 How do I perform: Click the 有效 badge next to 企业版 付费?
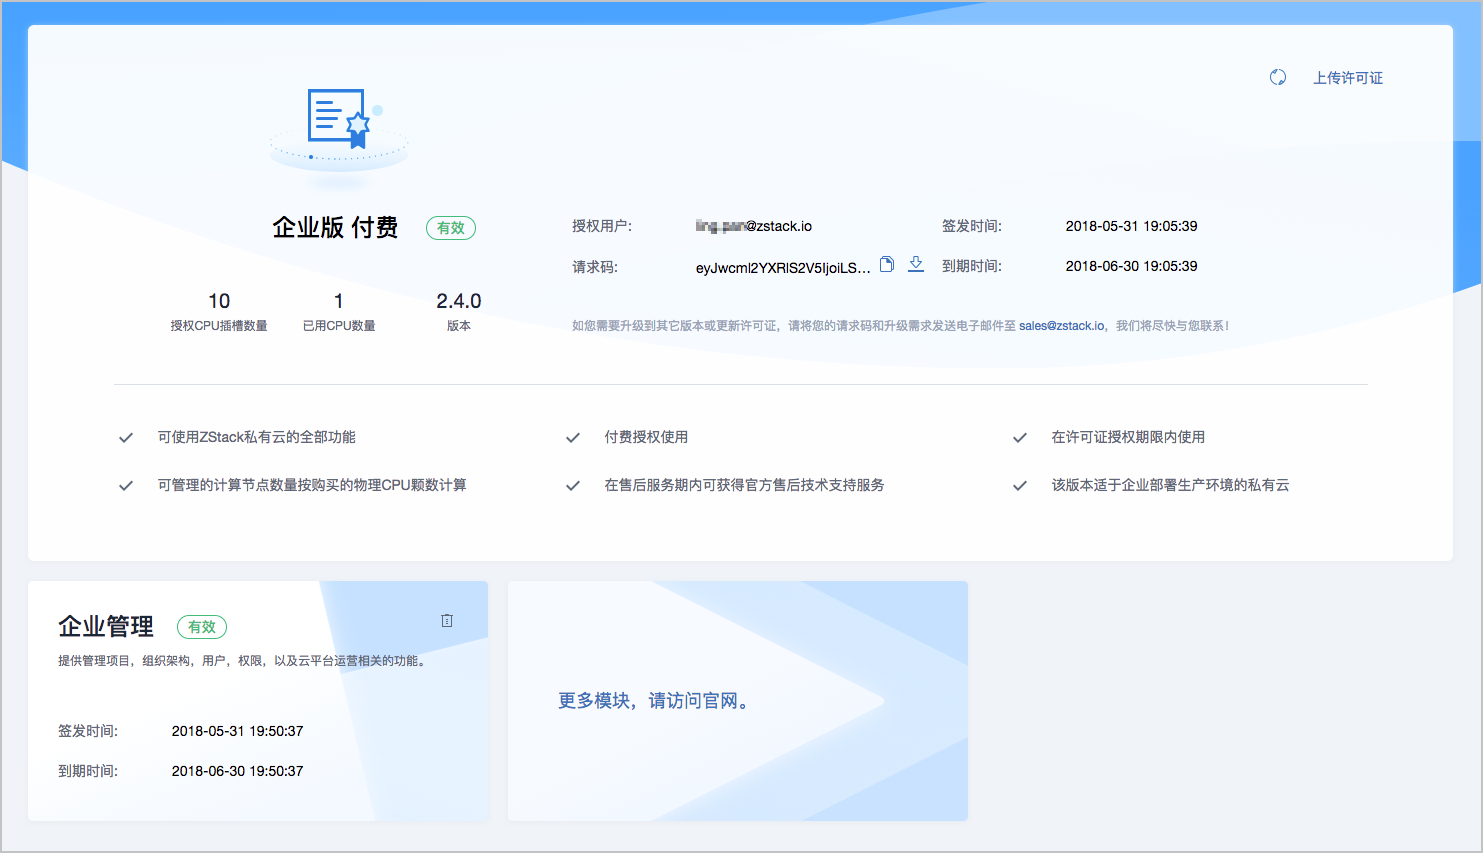[x=451, y=228]
